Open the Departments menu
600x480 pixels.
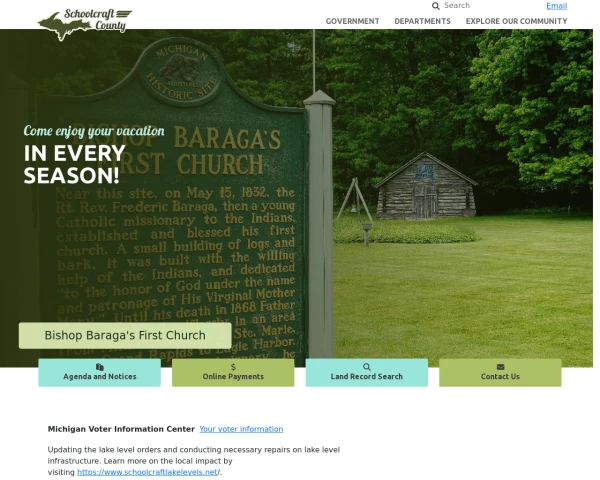422,21
